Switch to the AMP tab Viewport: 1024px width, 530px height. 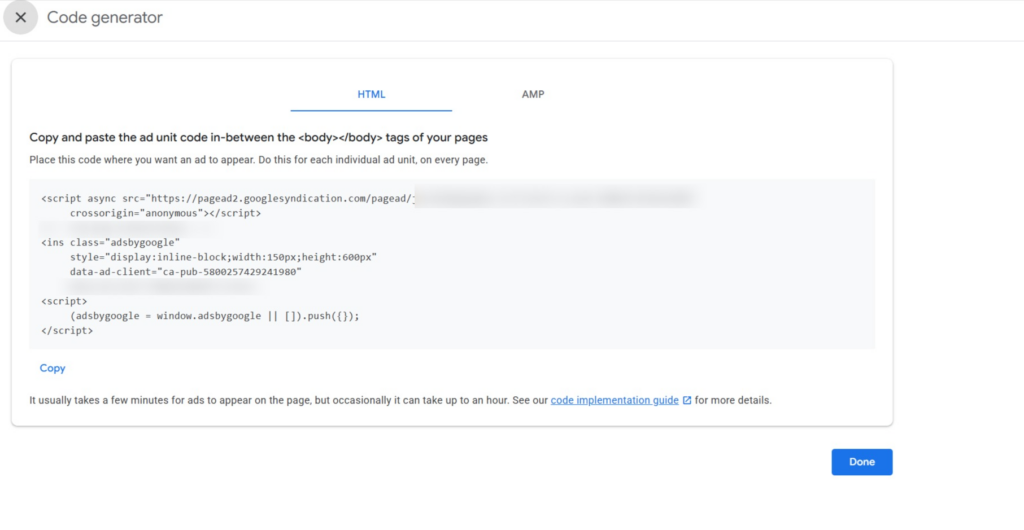pos(533,94)
